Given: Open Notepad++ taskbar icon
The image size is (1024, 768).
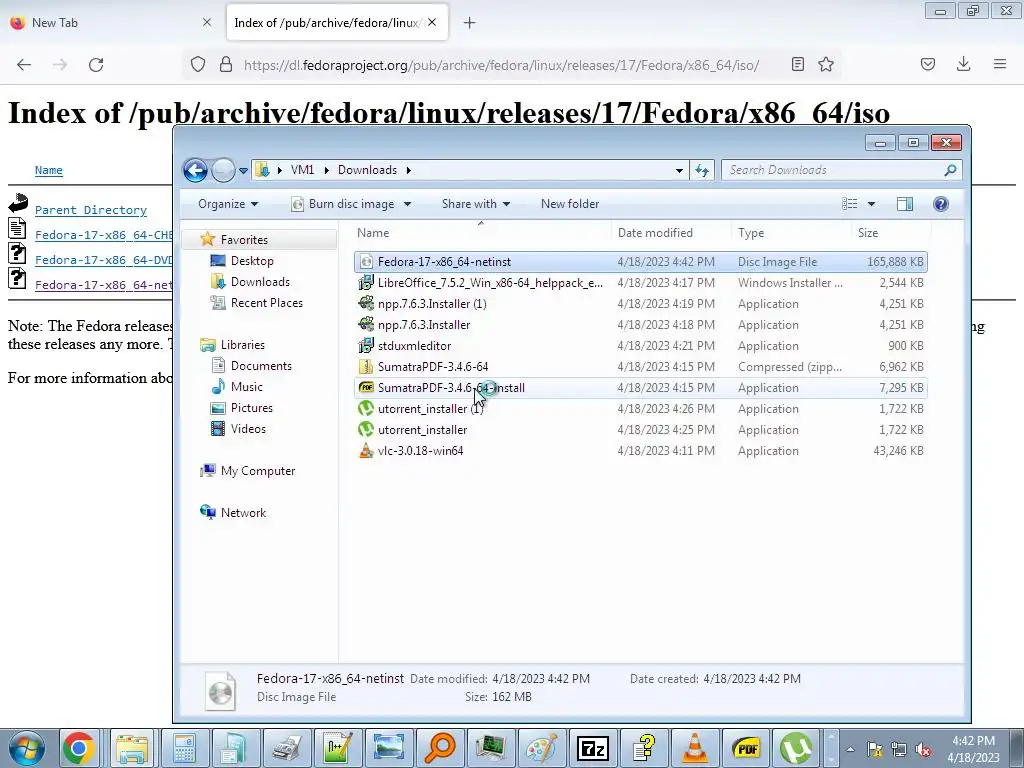Looking at the screenshot, I should pos(338,748).
